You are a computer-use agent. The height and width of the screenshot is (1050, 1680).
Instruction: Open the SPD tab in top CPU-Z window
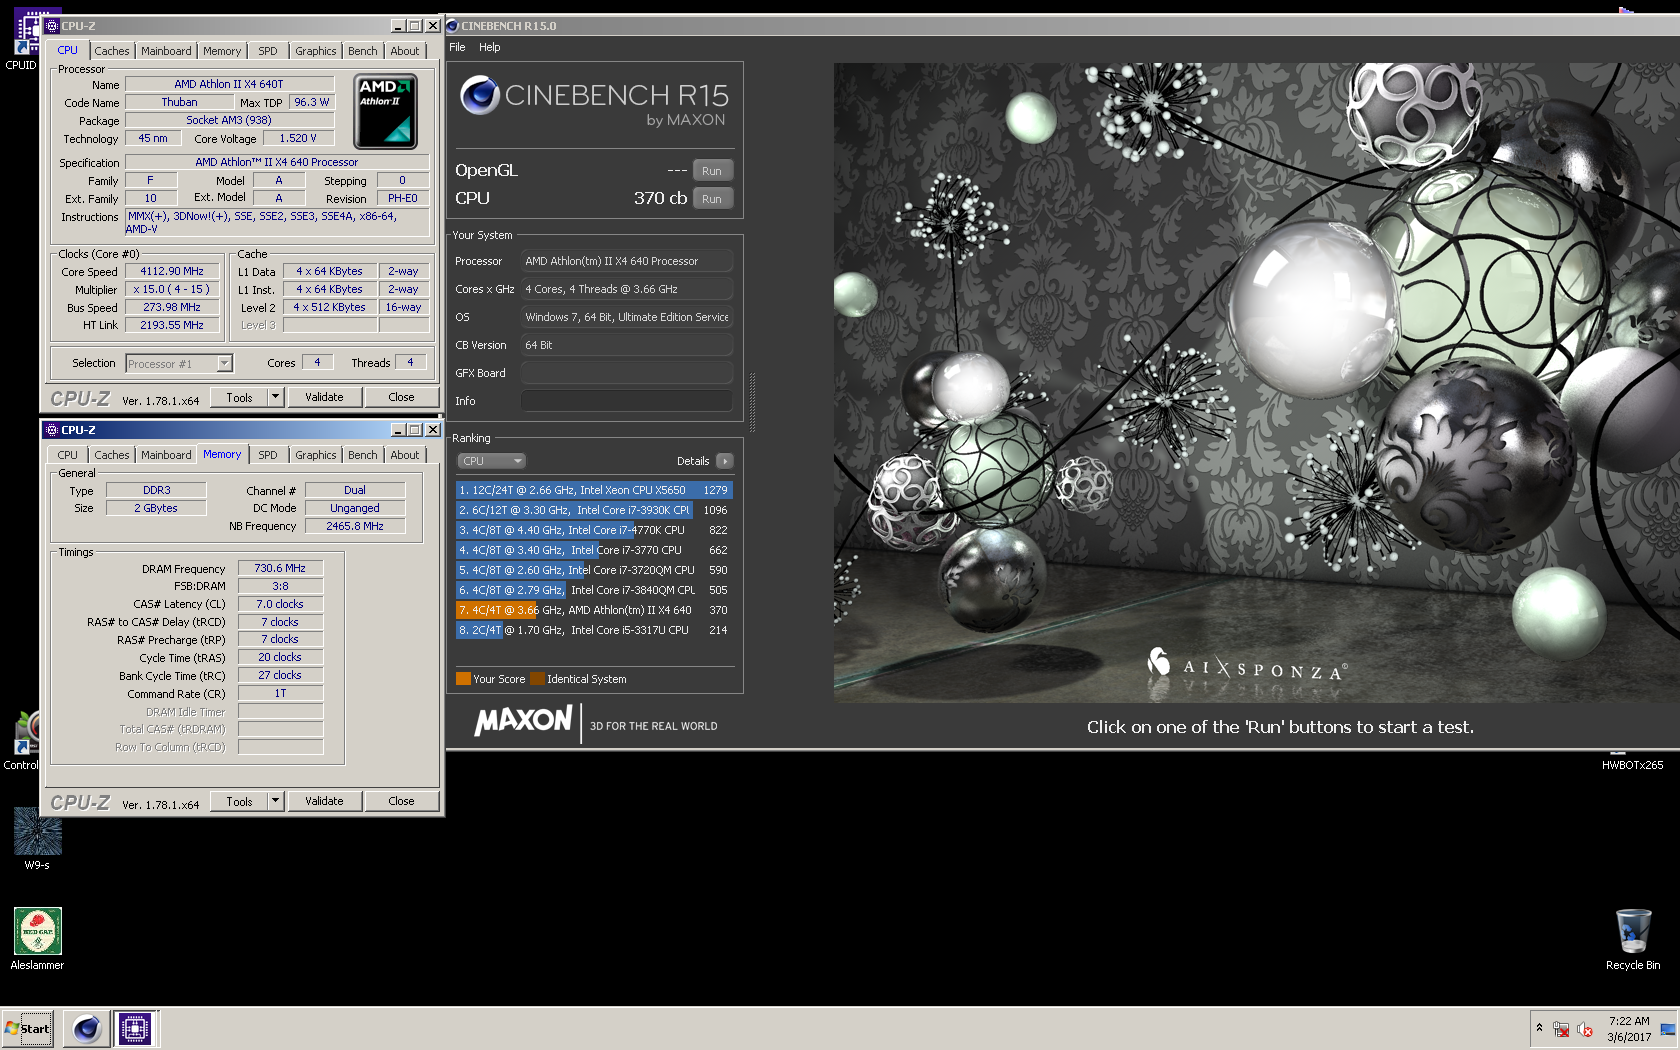pyautogui.click(x=268, y=51)
